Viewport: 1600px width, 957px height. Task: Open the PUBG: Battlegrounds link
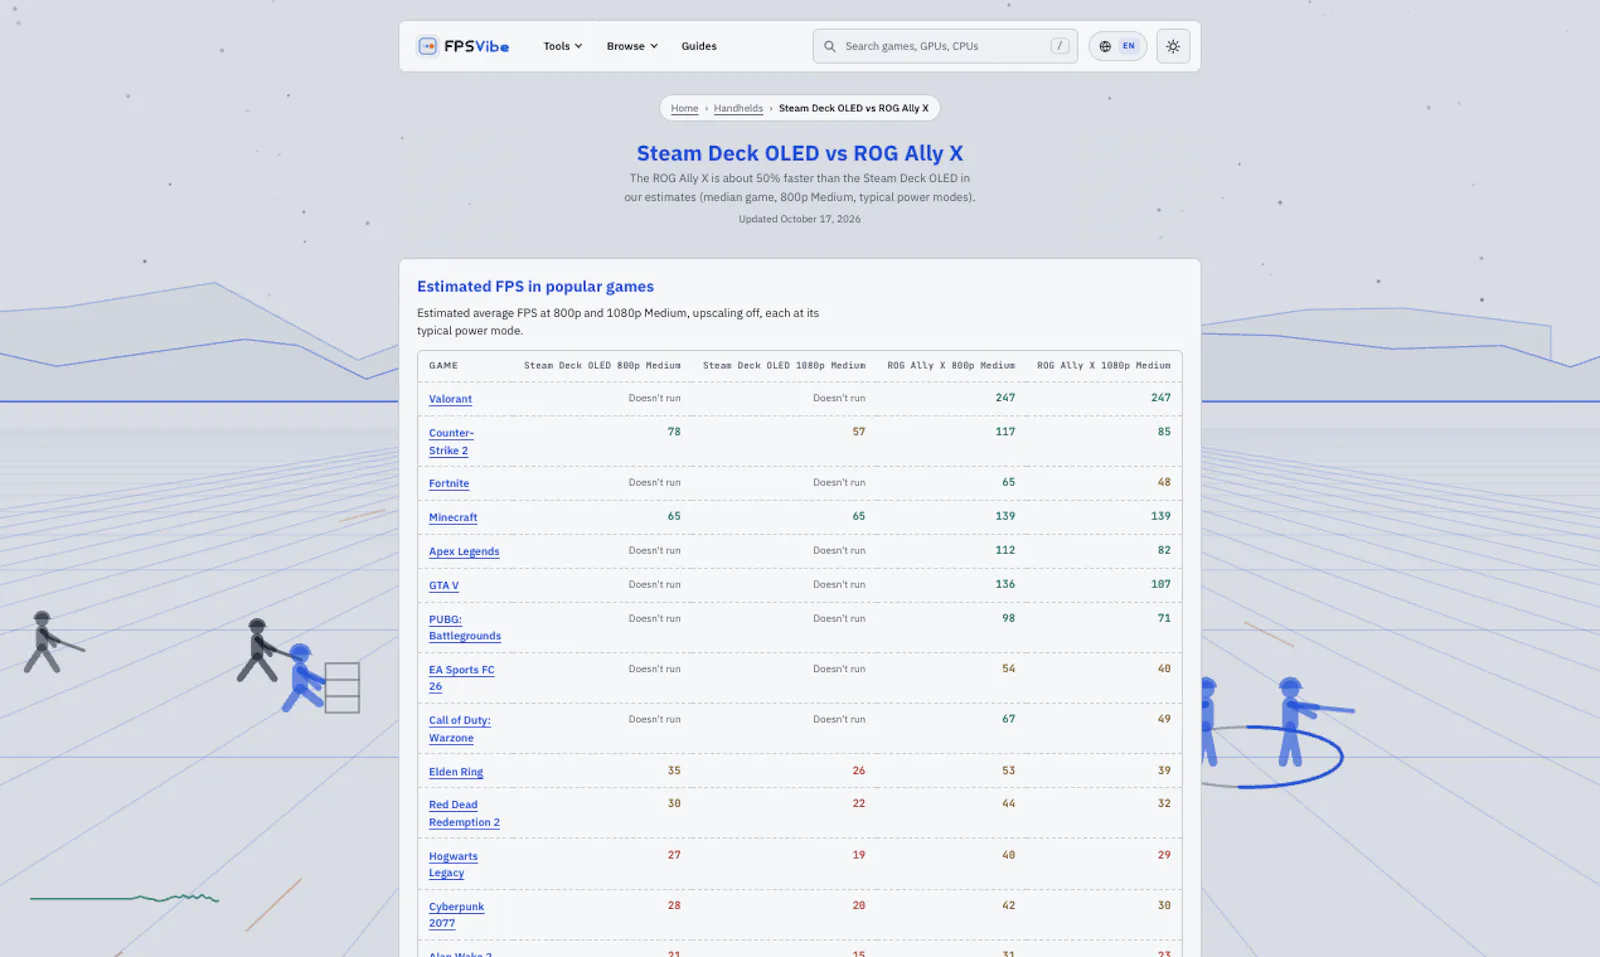(465, 627)
